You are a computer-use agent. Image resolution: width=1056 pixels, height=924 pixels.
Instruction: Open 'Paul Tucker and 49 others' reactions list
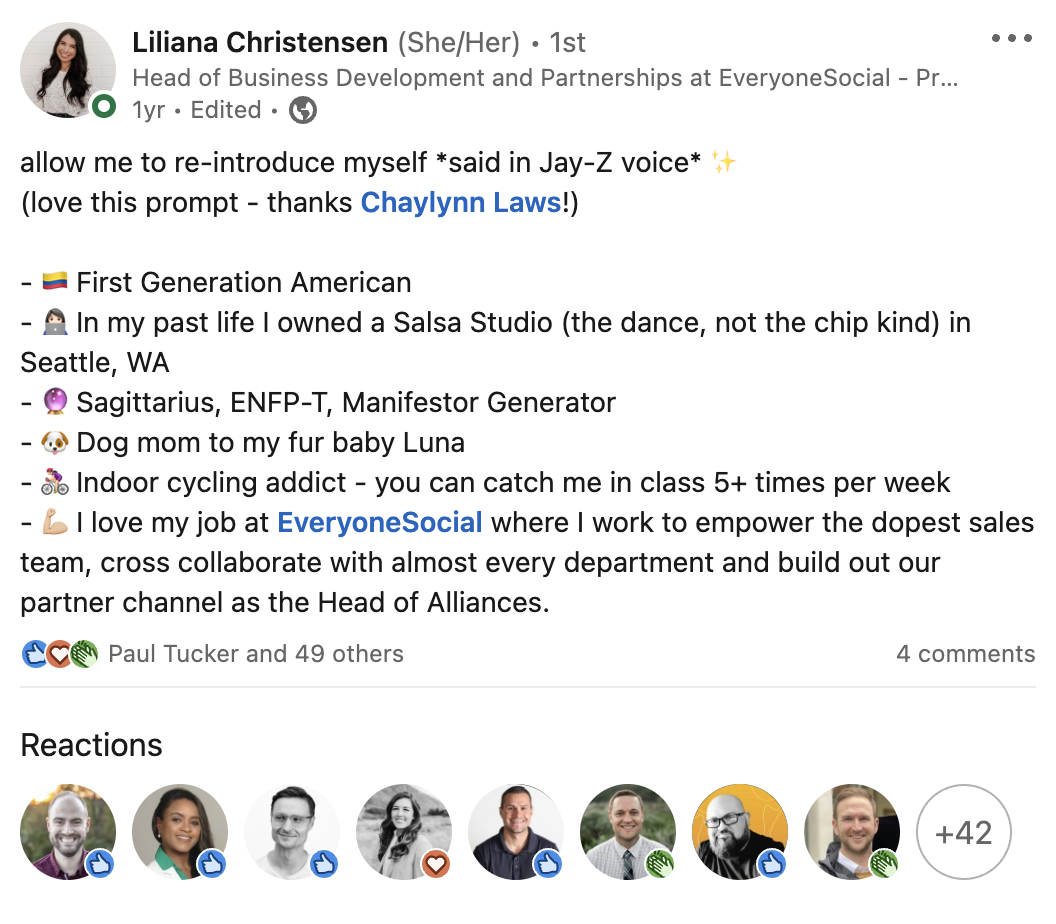point(256,655)
